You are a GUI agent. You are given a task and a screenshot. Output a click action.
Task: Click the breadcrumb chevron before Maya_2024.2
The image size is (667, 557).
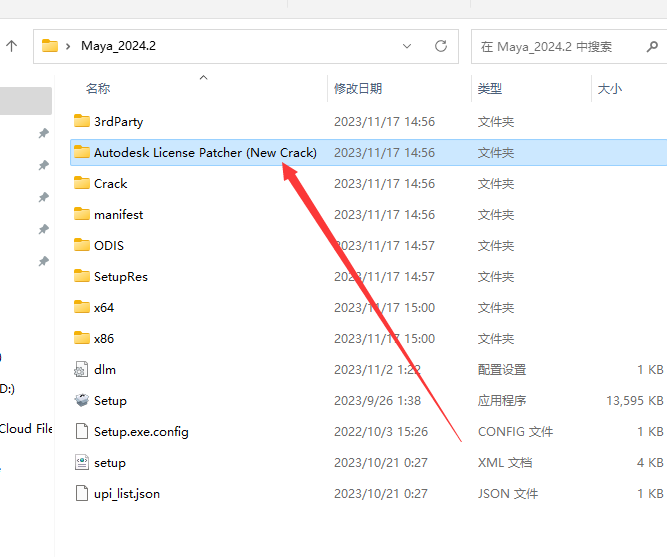(68, 46)
